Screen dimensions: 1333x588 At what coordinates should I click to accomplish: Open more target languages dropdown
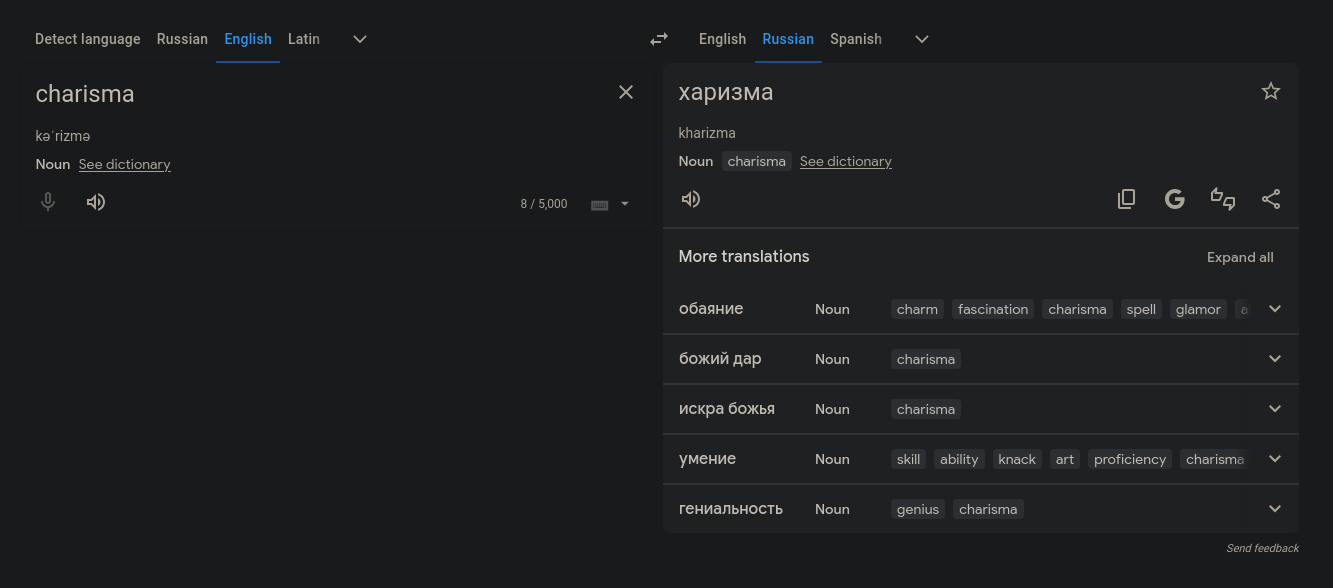click(922, 39)
